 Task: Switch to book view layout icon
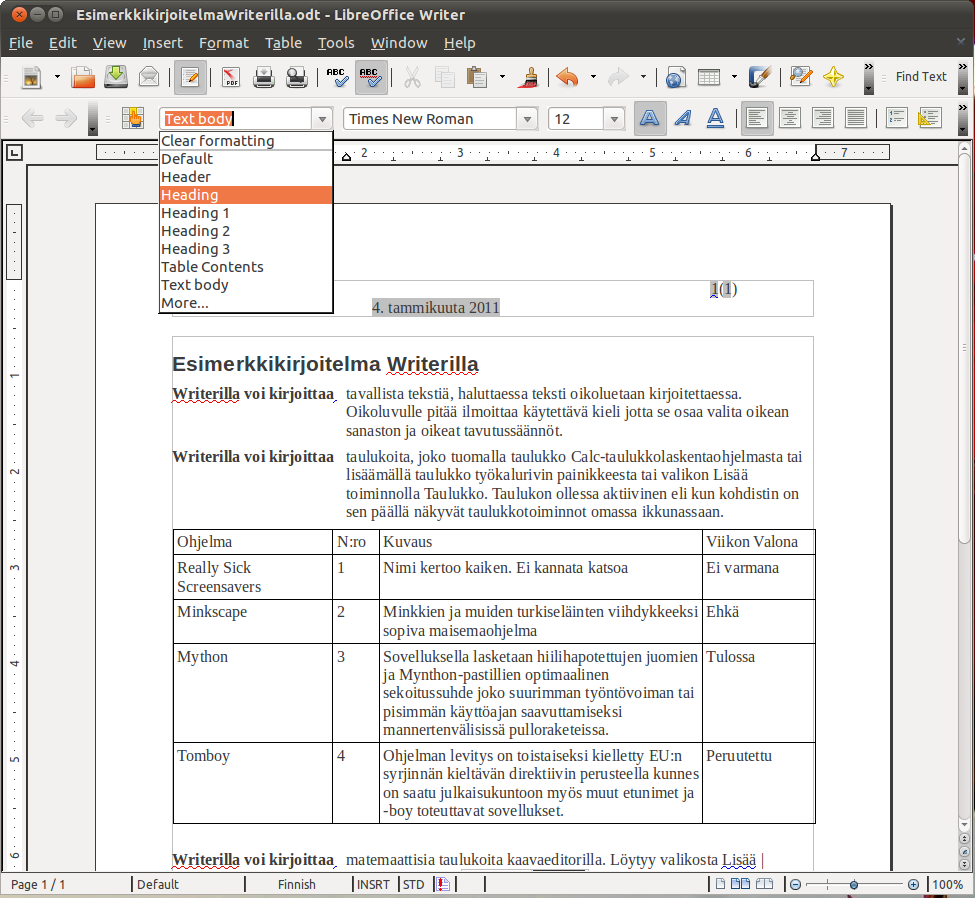[x=764, y=884]
